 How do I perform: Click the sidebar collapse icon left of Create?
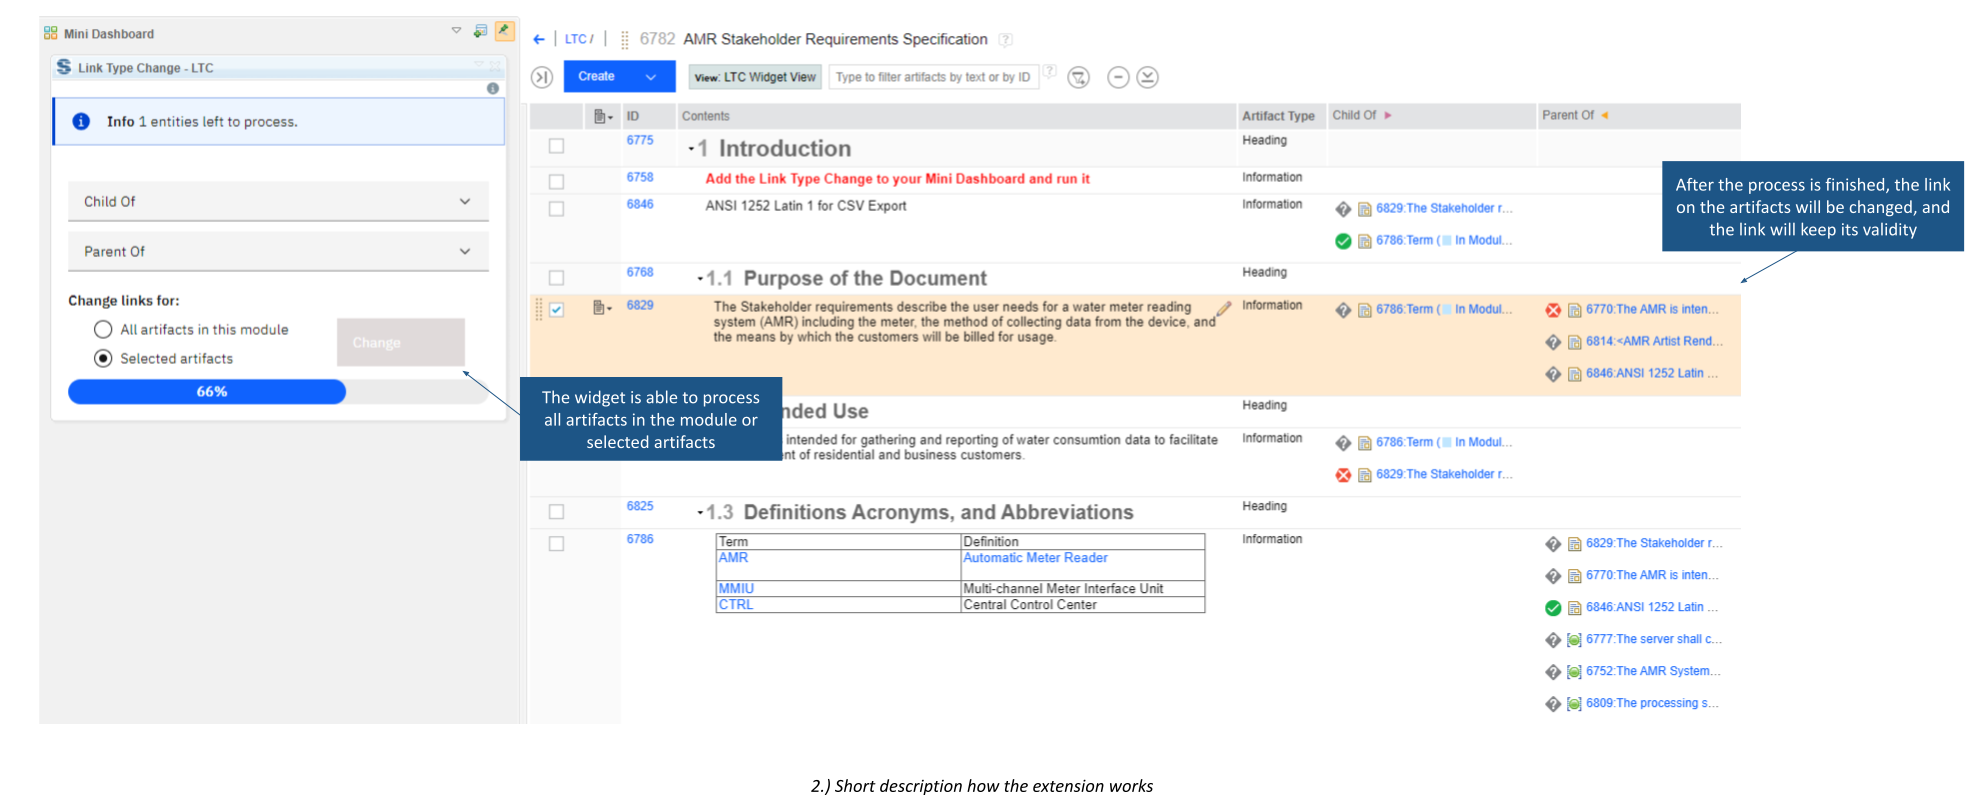click(x=542, y=77)
